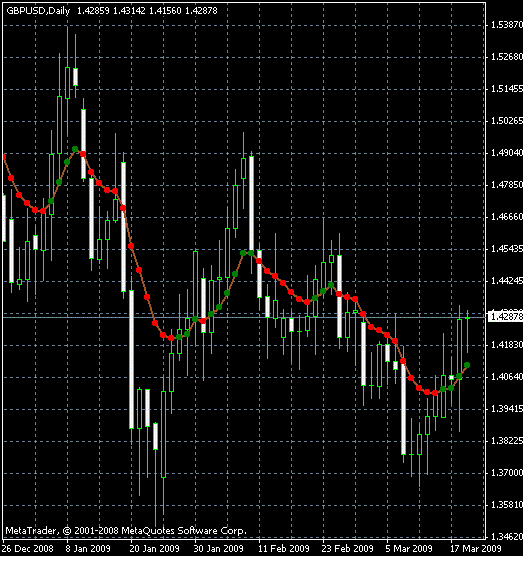
Task: Select the 1.34620 price scale label
Action: click(507, 537)
